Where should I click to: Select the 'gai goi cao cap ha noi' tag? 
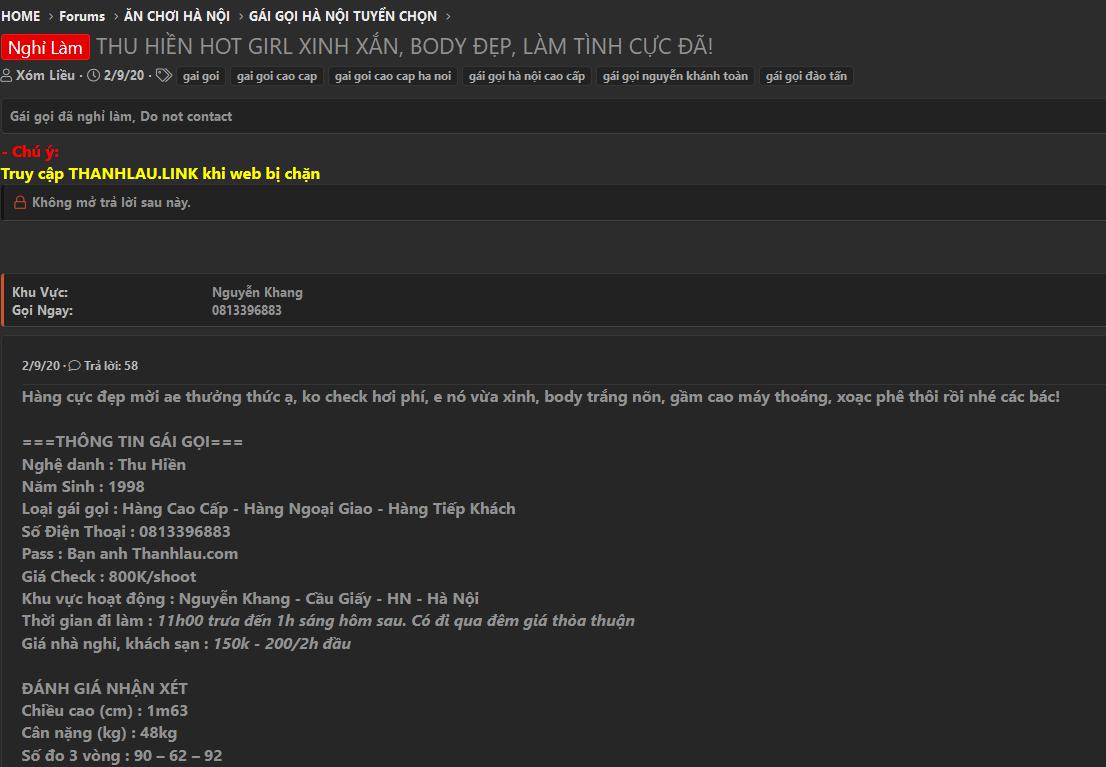pos(393,76)
